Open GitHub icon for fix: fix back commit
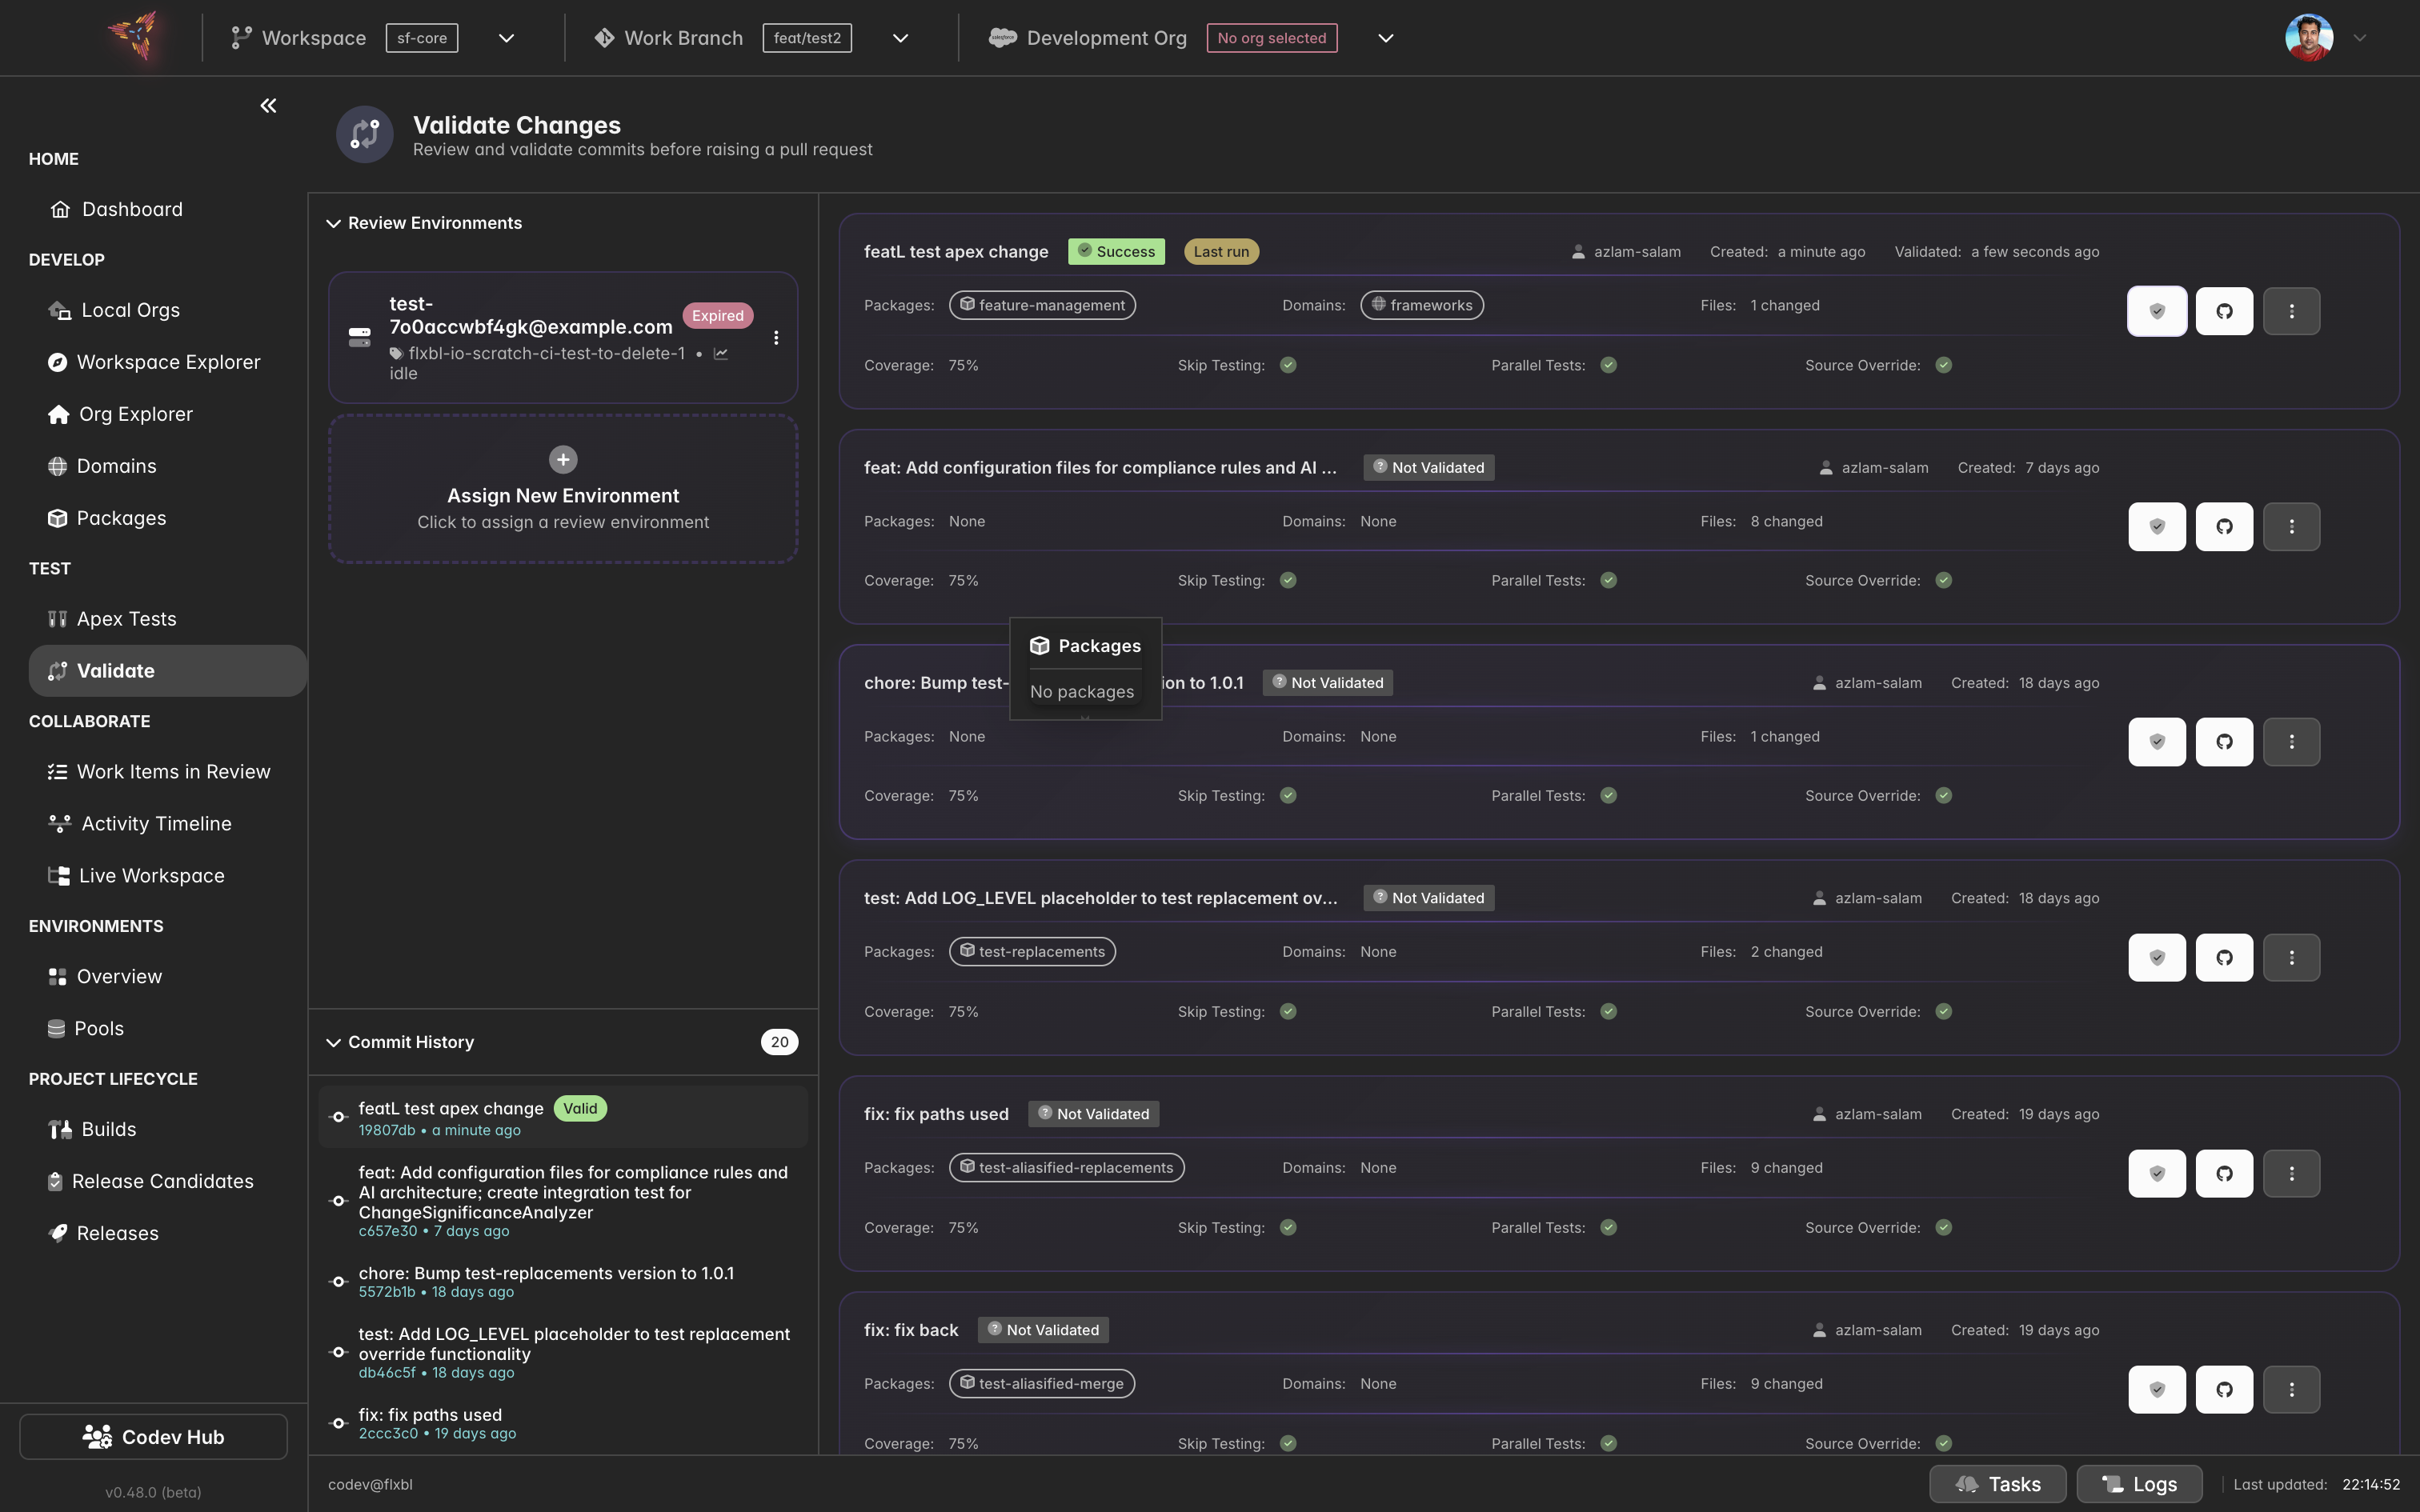Image resolution: width=2420 pixels, height=1512 pixels. [x=2224, y=1390]
